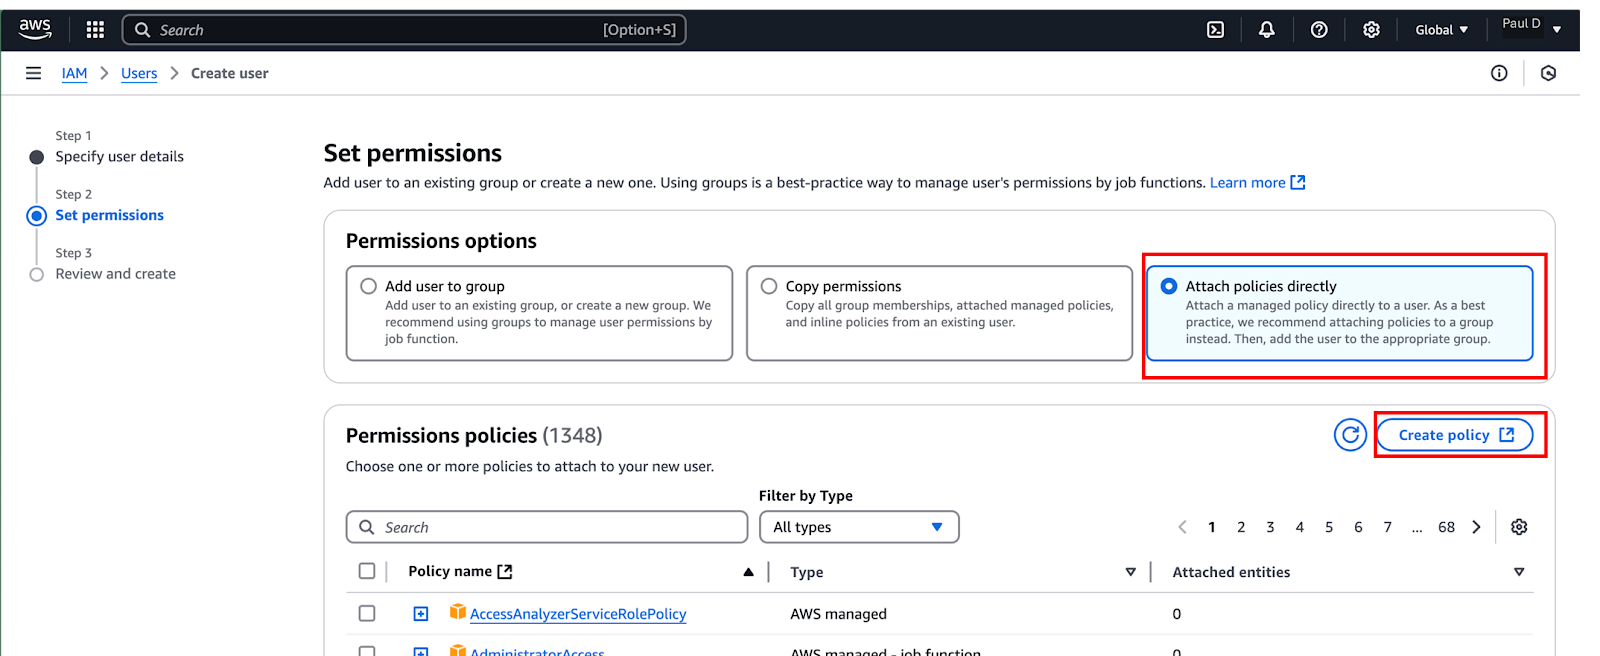Image resolution: width=1600 pixels, height=656 pixels.
Task: Go to page 4 of policies
Action: point(1300,527)
